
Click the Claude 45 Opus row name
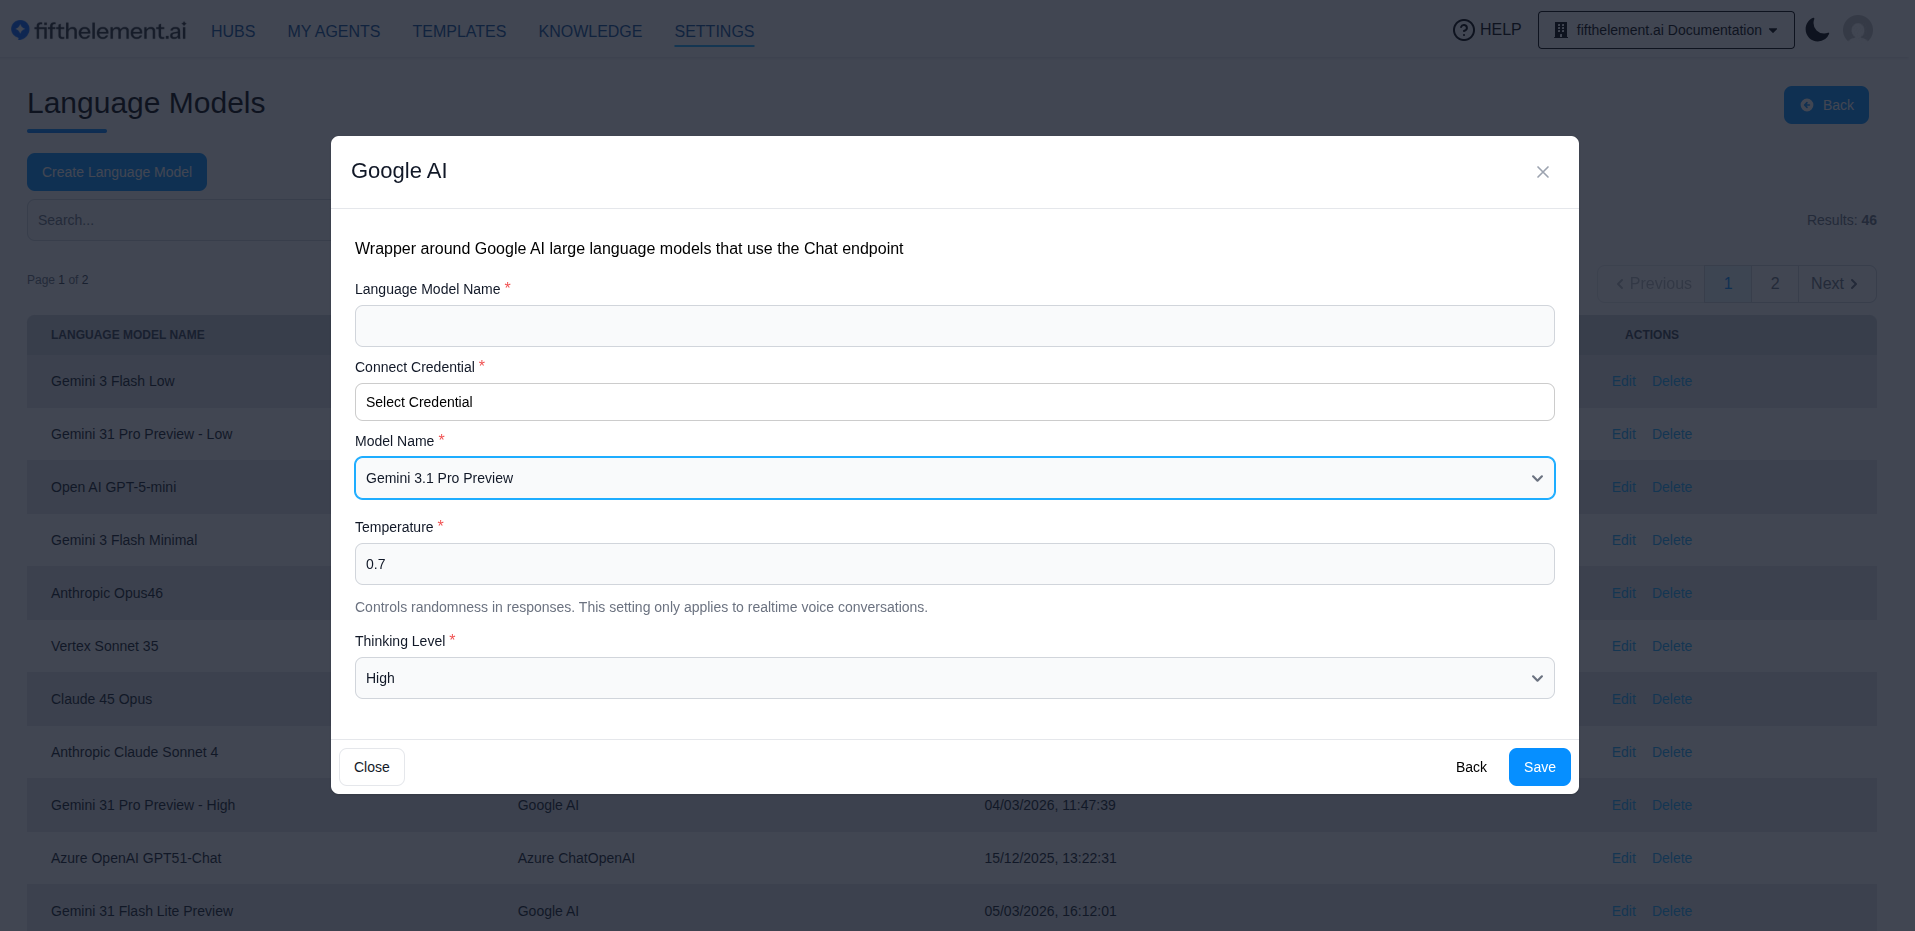[102, 699]
